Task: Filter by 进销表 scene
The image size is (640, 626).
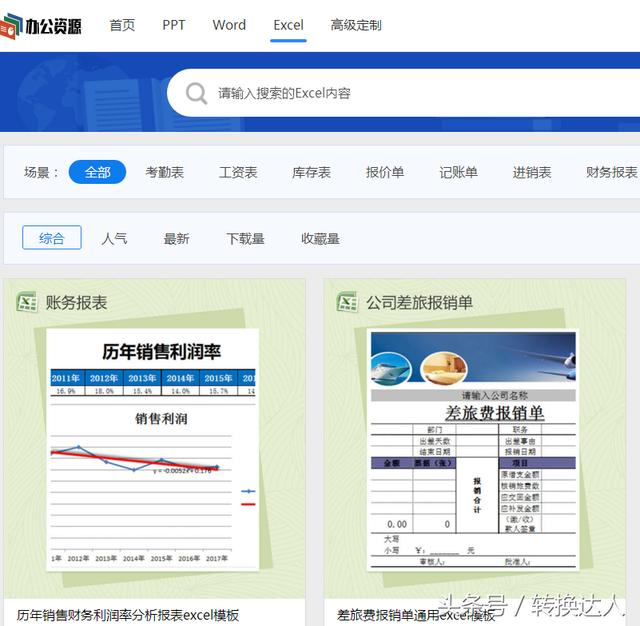Action: (x=532, y=172)
